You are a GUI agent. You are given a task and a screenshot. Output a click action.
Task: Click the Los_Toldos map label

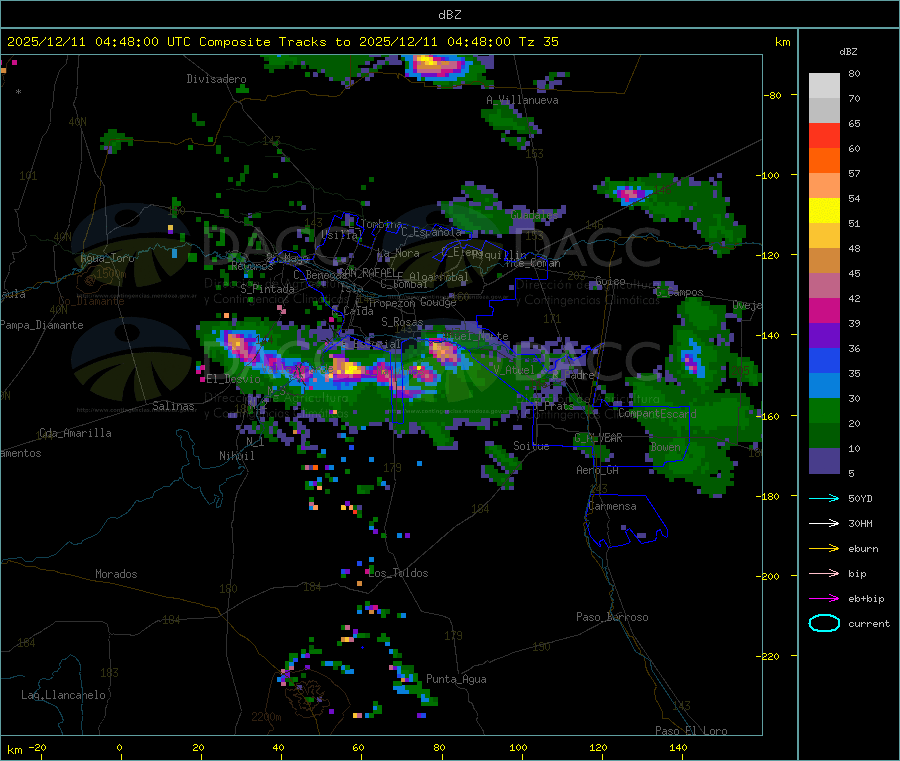pos(398,573)
